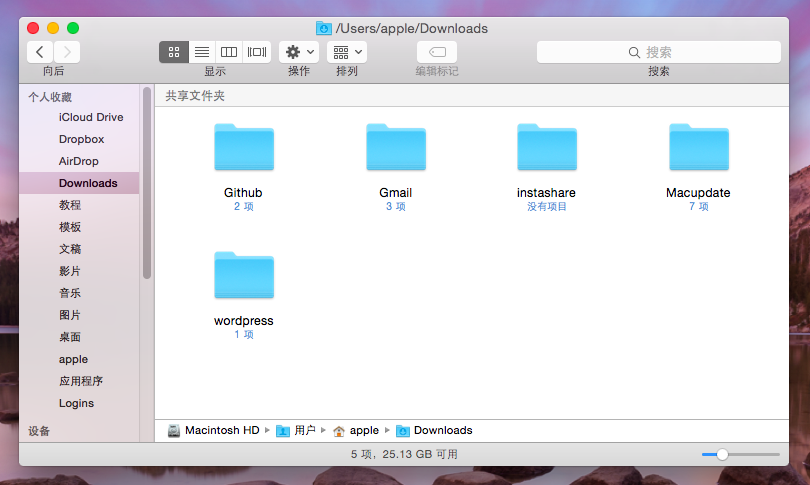Open the arrange-by dropdown

(347, 52)
